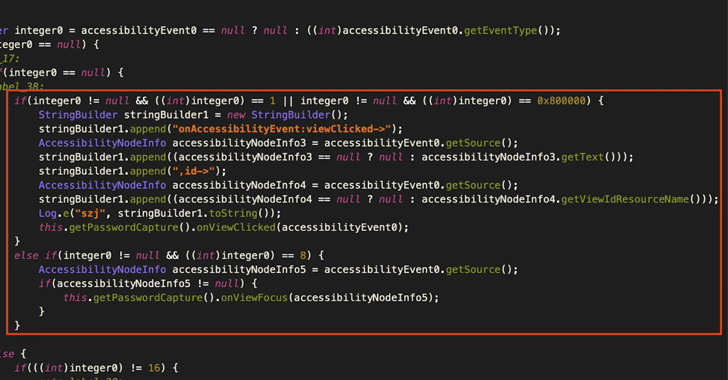Image resolution: width=728 pixels, height=380 pixels.
Task: Click the accessibilityNodeInfo3 variable in the AccessibilityNodeInfo declaration line
Action: pos(239,143)
